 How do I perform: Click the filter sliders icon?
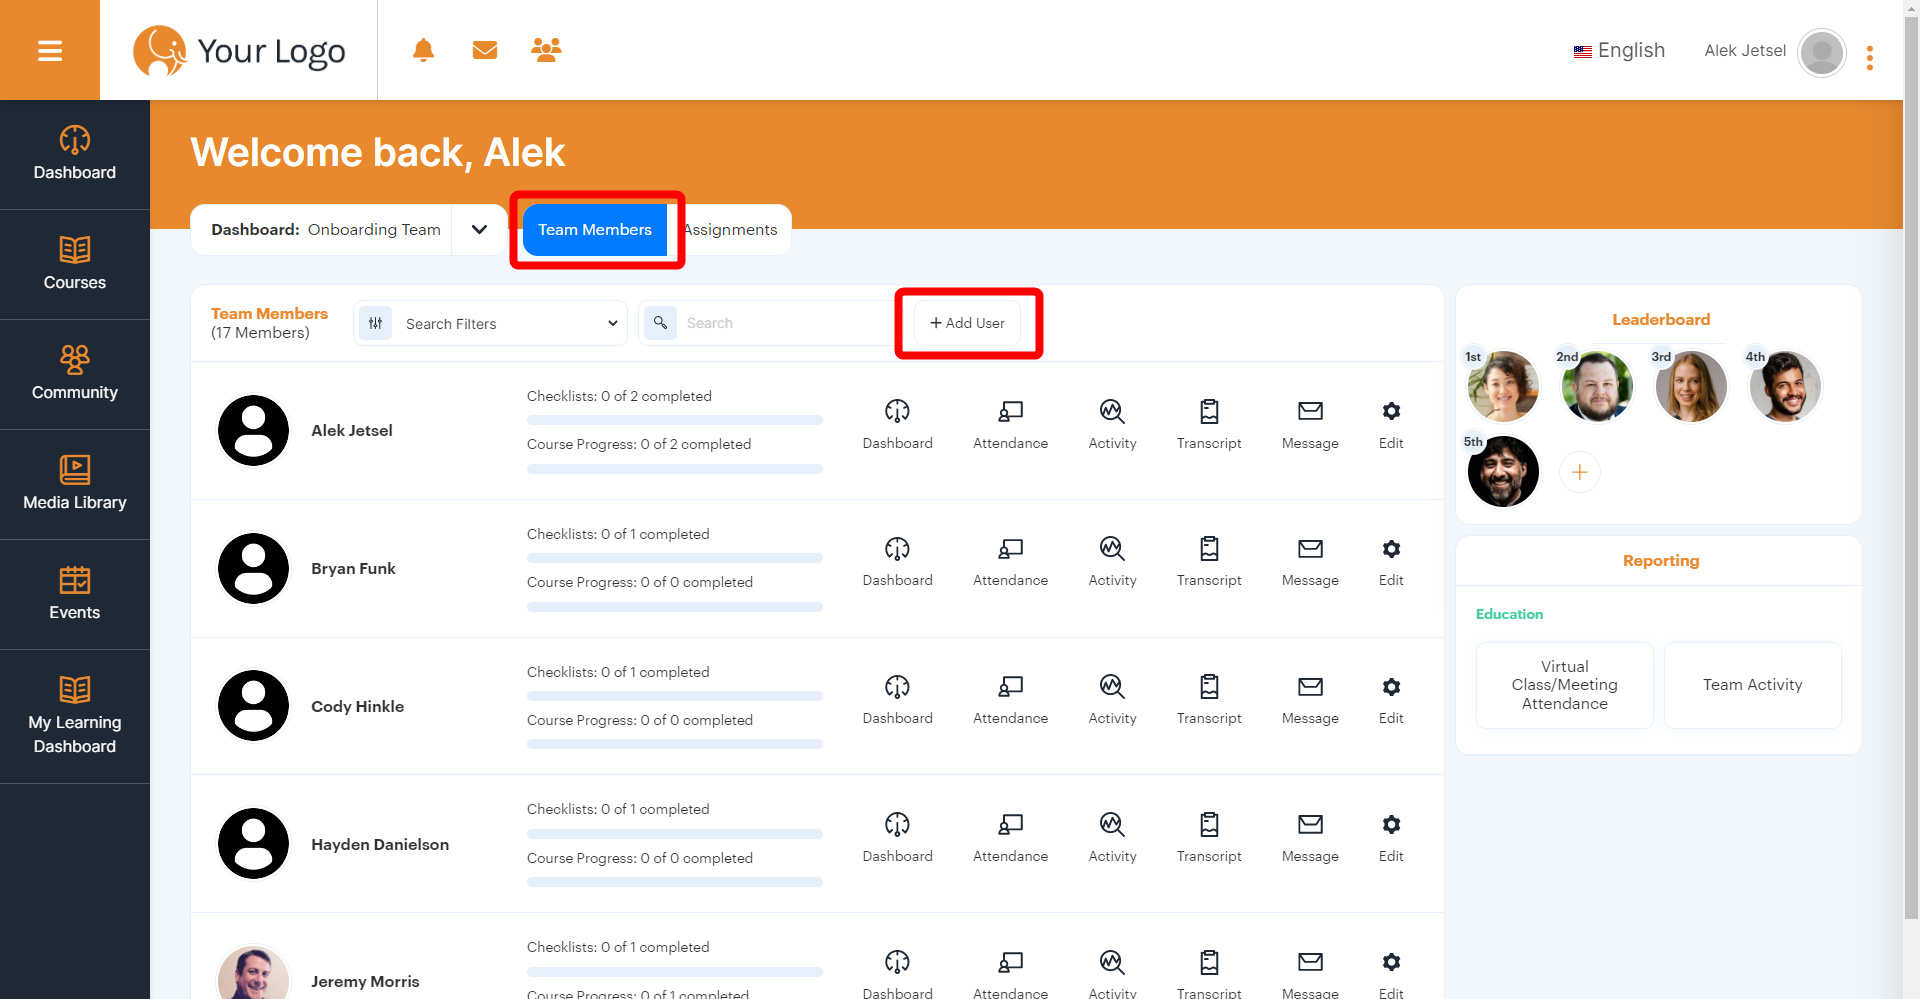[375, 323]
